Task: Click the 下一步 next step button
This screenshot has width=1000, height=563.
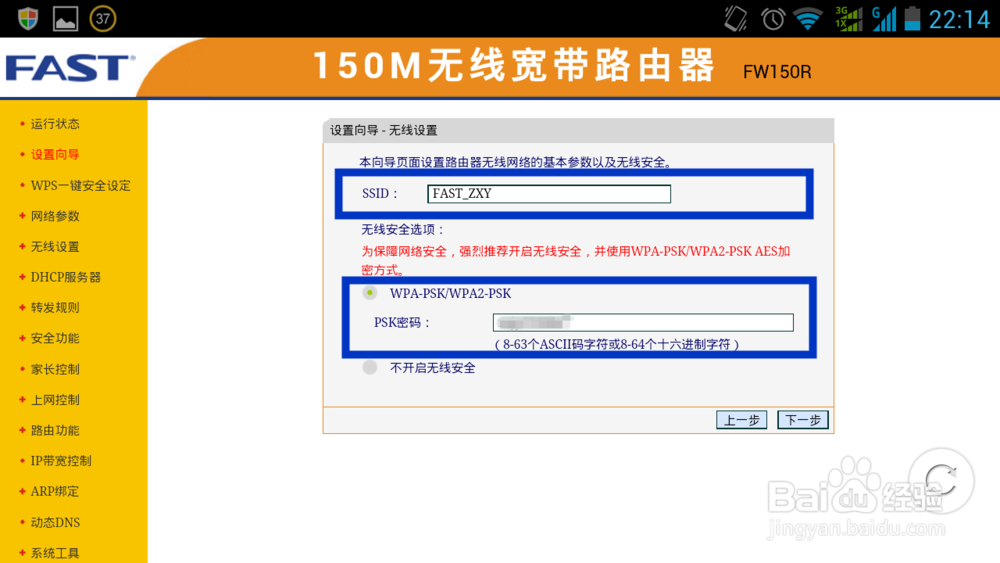Action: [x=802, y=420]
